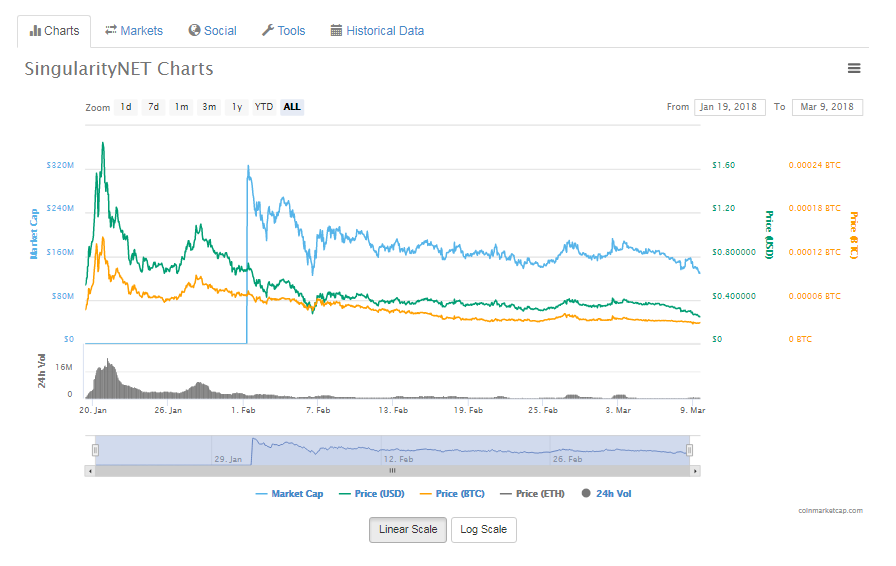This screenshot has height=566, width=896.
Task: Switch to the Markets tab
Action: click(x=134, y=31)
